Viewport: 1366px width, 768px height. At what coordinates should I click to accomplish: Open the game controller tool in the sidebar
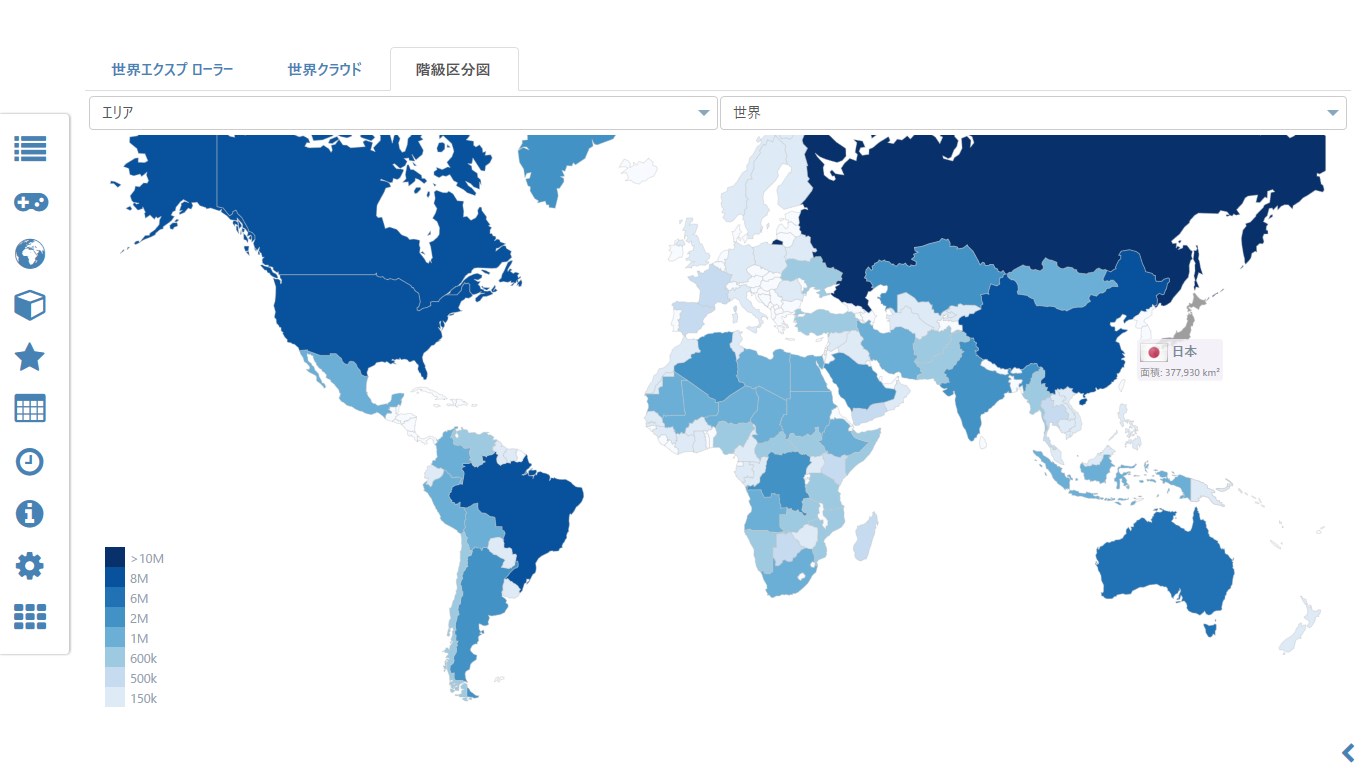[x=30, y=202]
